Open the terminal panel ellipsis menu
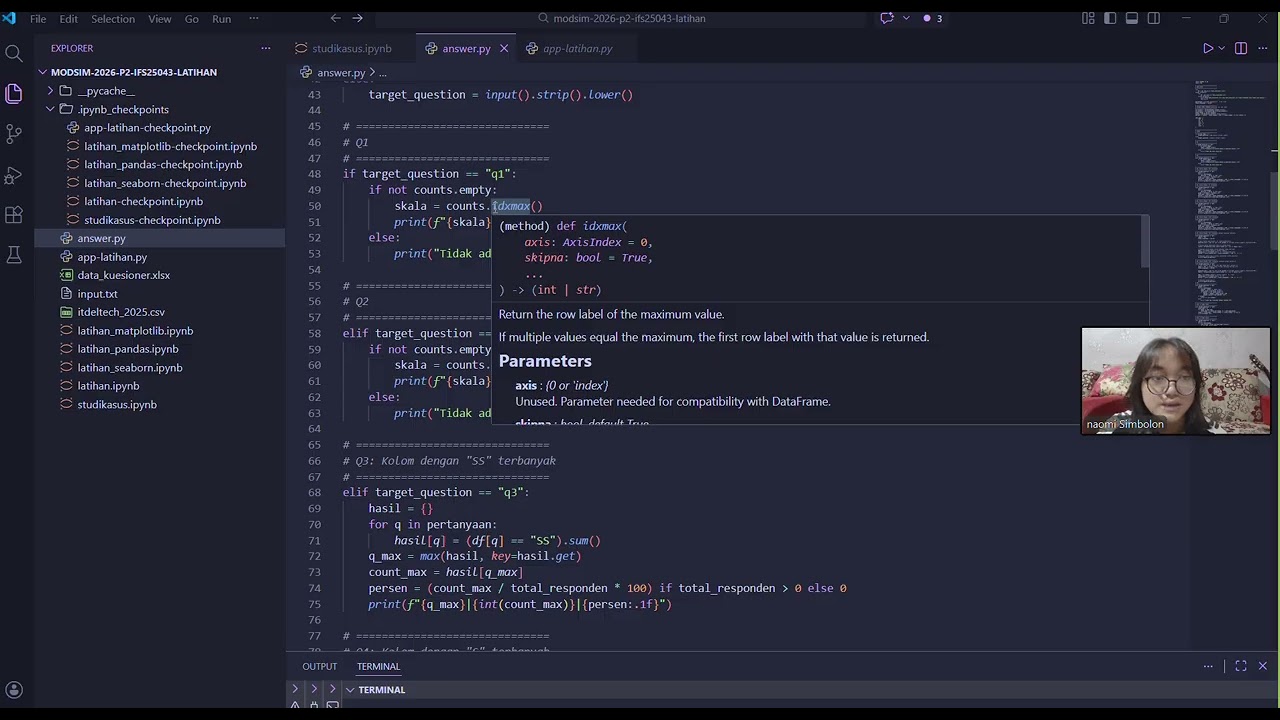The height and width of the screenshot is (720, 1280). coord(1208,666)
